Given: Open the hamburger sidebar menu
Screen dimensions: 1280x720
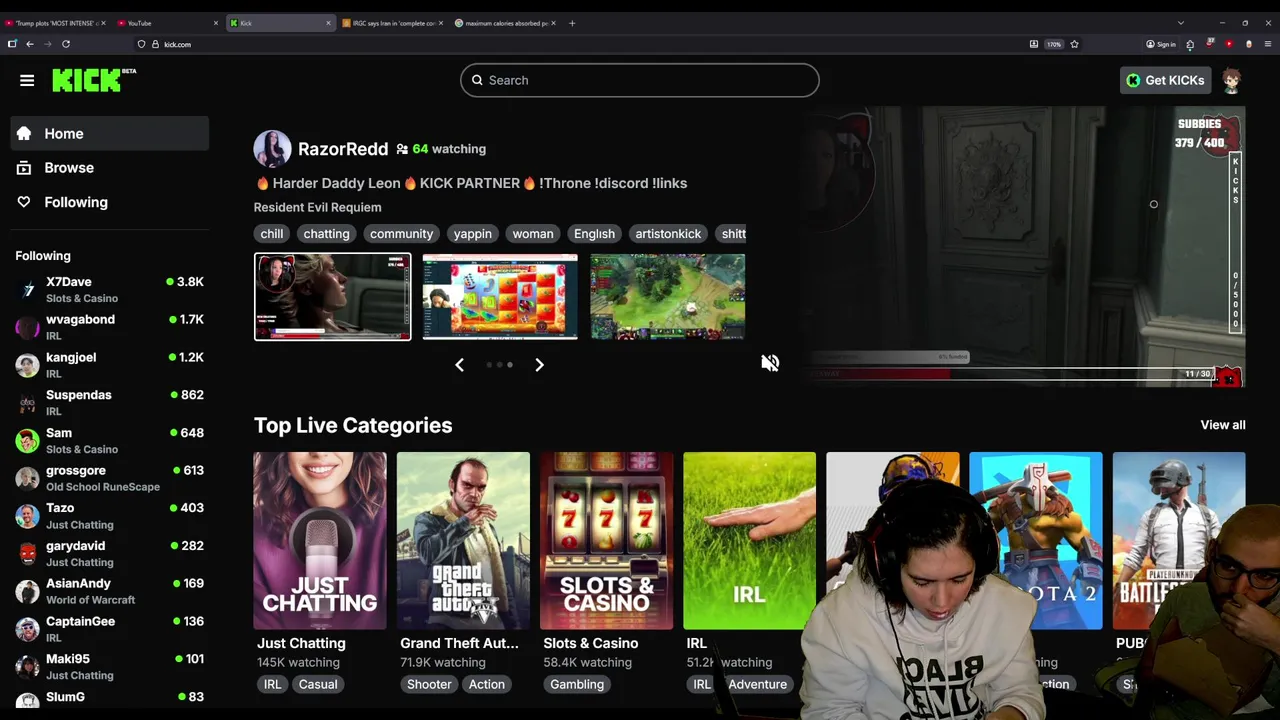Looking at the screenshot, I should (27, 80).
